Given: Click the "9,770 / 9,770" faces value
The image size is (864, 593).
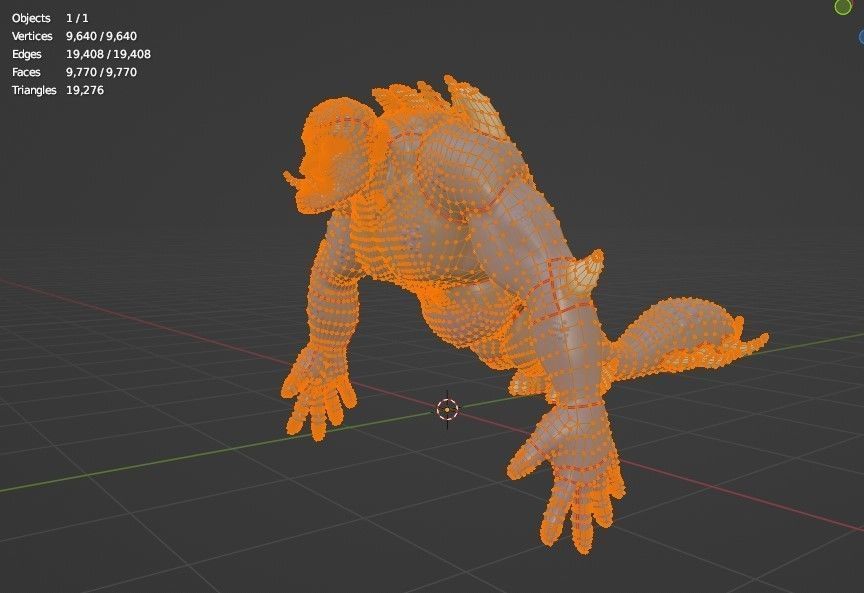Looking at the screenshot, I should 101,72.
